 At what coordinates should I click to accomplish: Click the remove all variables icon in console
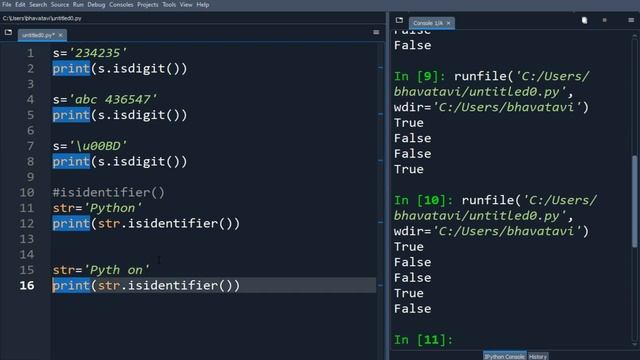point(584,20)
